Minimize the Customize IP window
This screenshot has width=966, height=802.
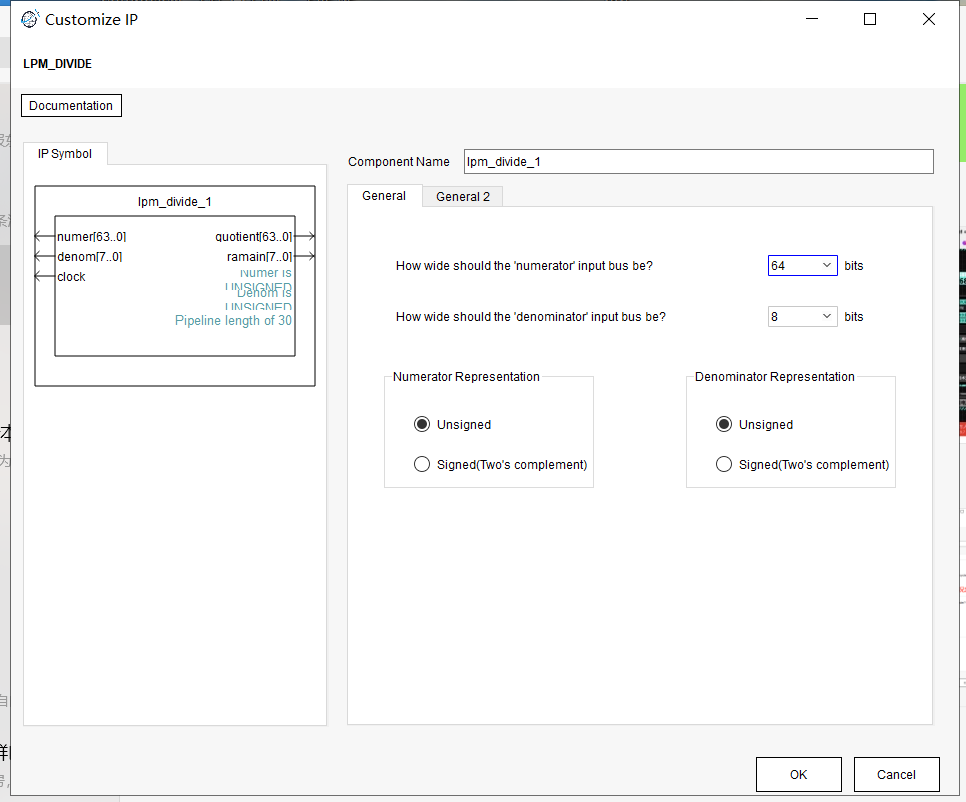[x=812, y=19]
